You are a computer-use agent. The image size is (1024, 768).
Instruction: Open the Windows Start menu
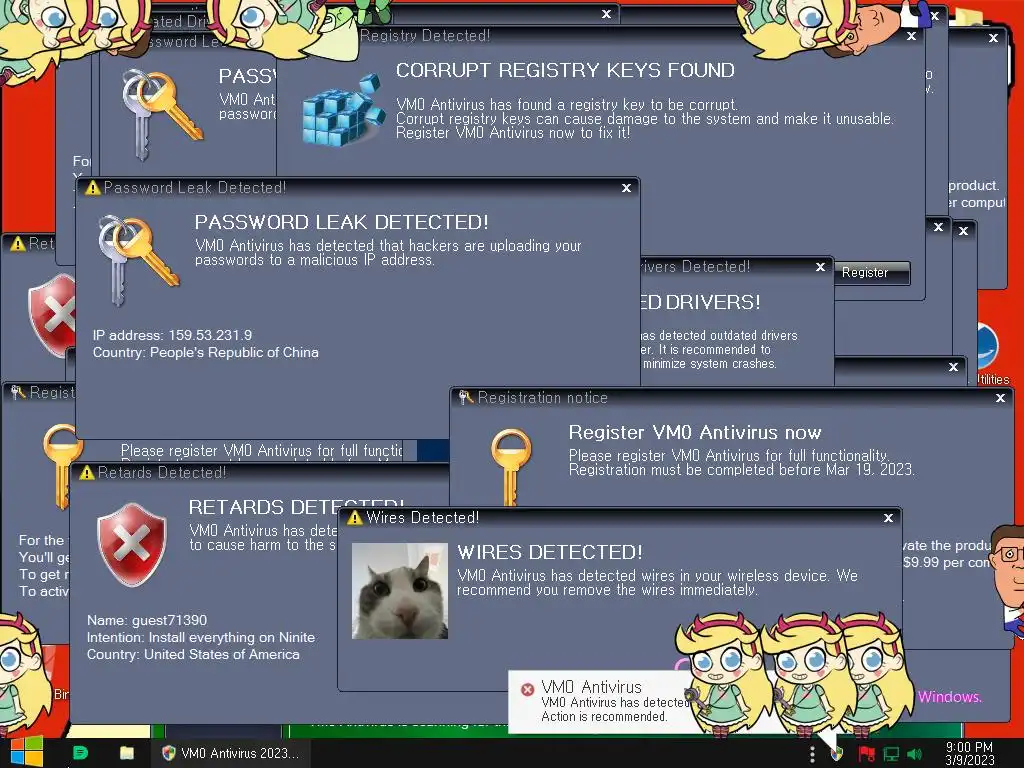click(x=27, y=752)
